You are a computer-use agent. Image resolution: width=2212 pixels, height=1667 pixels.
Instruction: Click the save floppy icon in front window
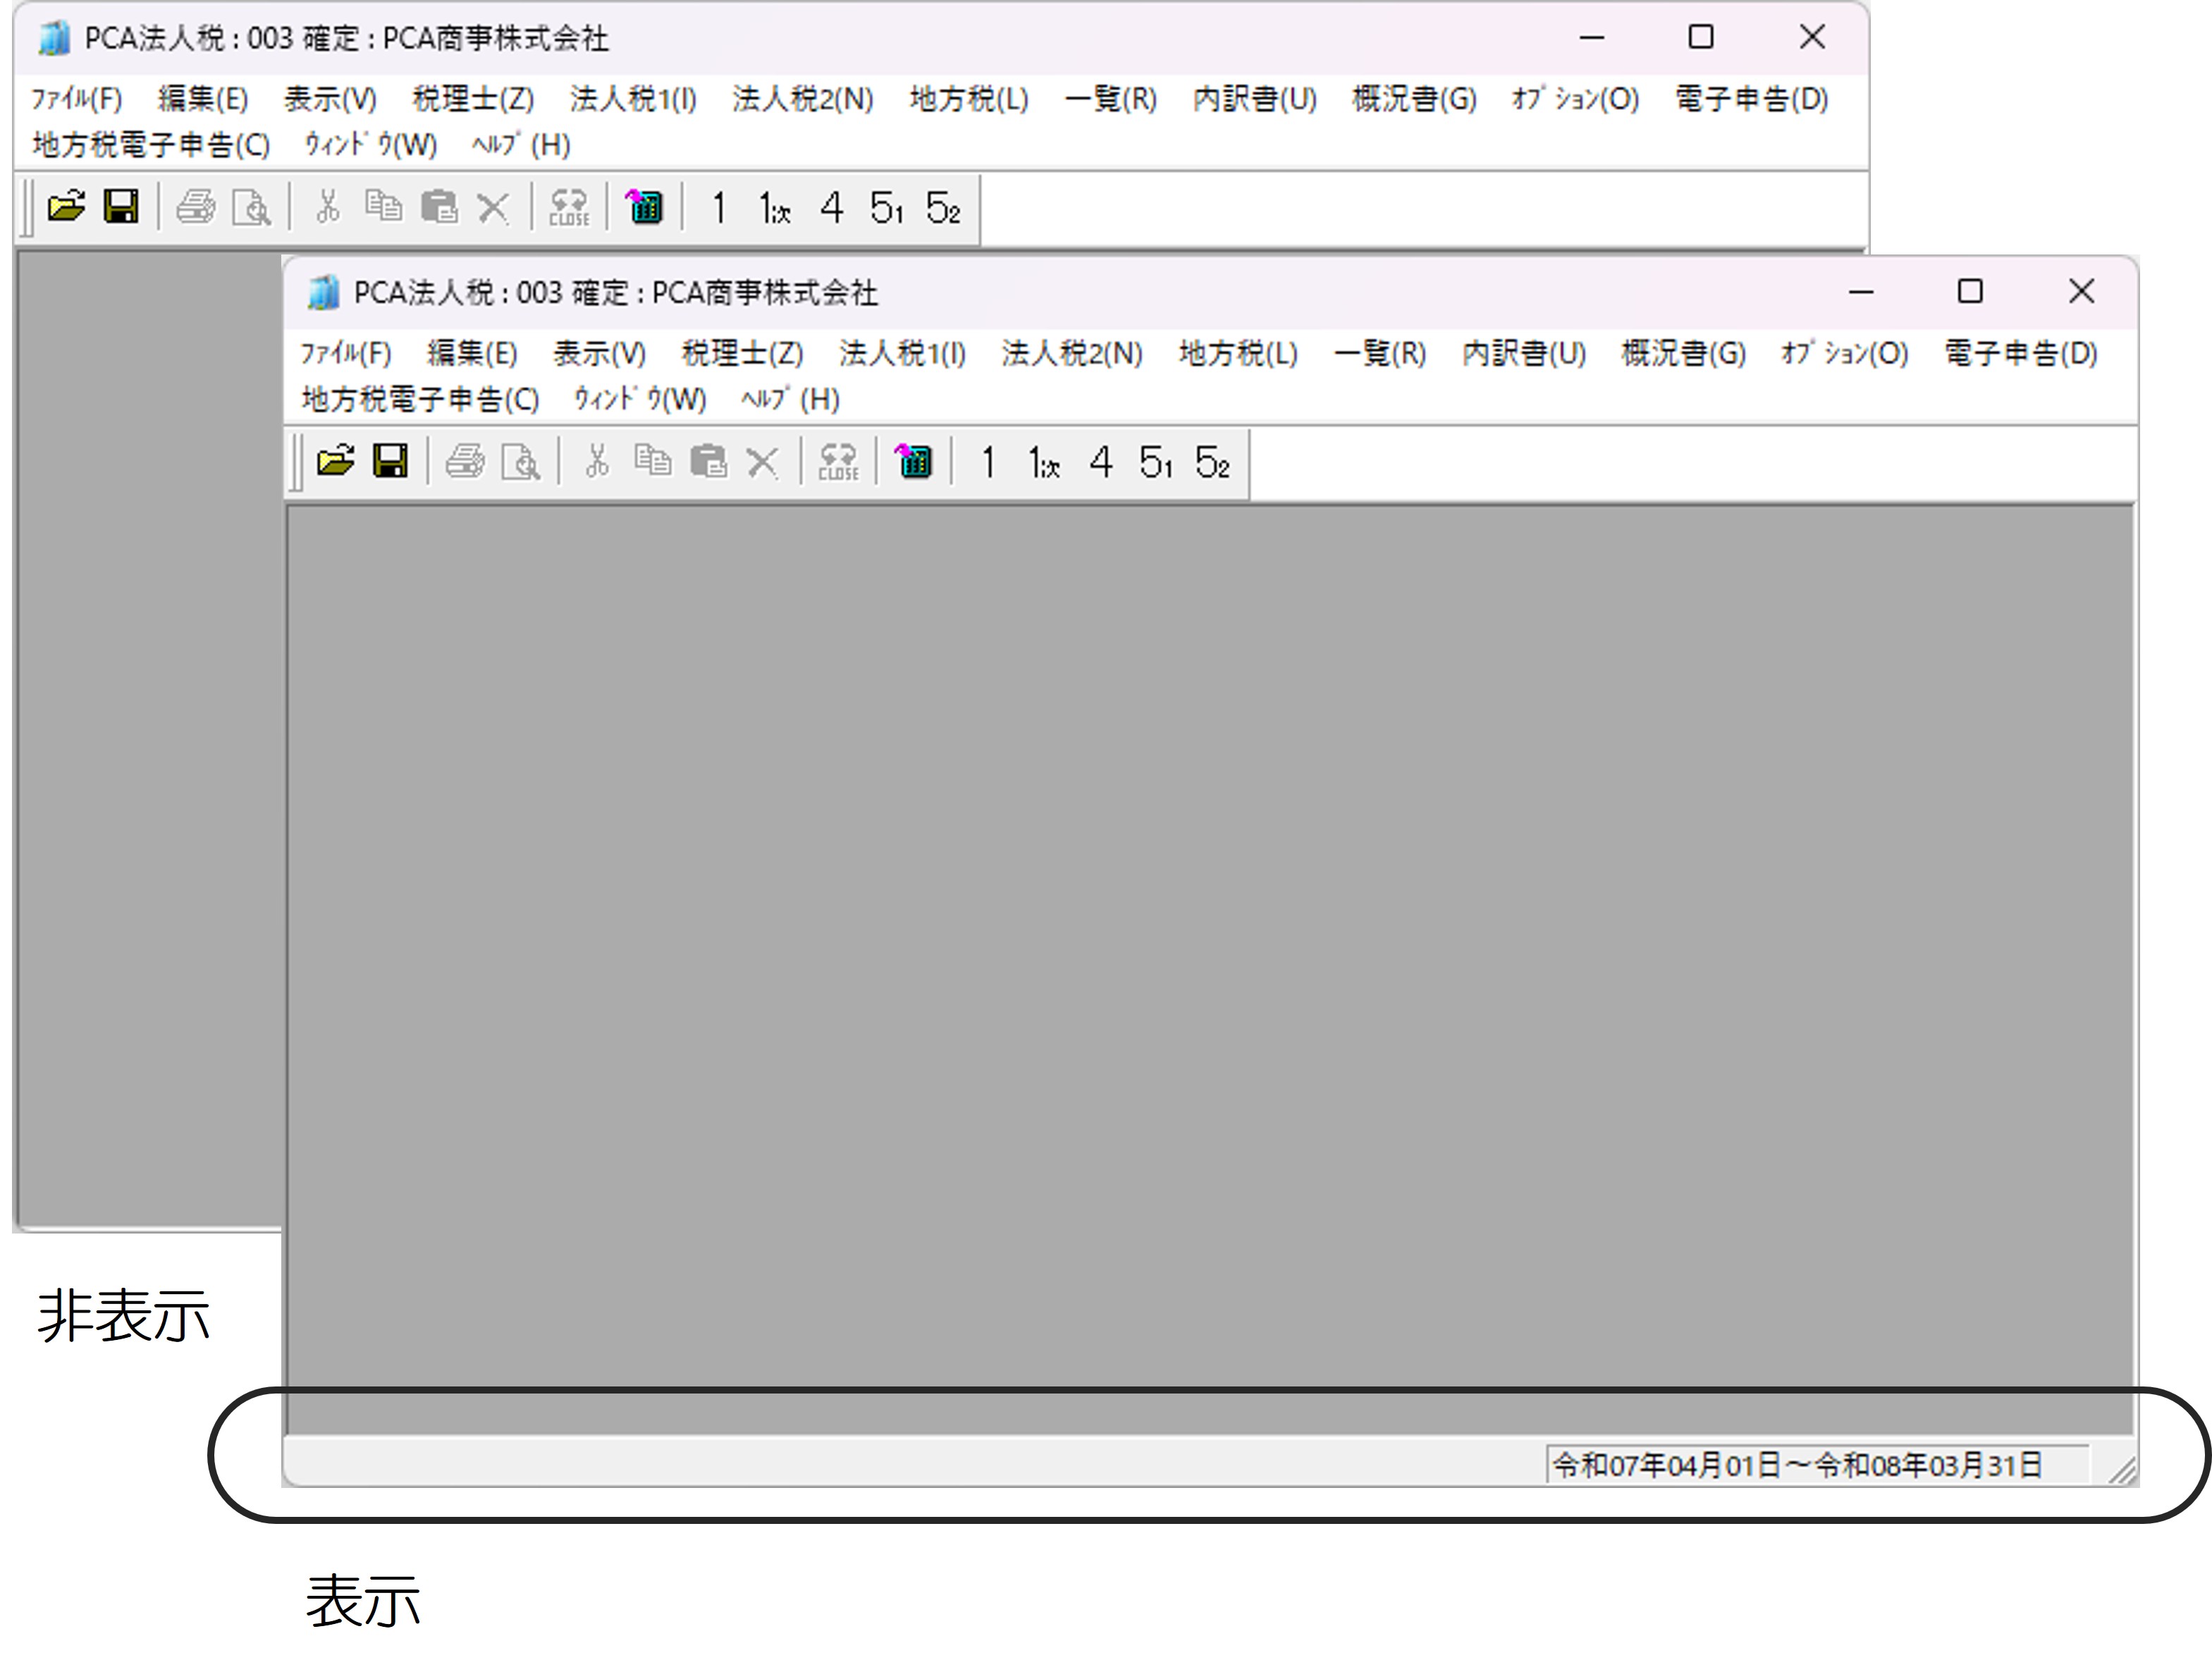pos(391,461)
